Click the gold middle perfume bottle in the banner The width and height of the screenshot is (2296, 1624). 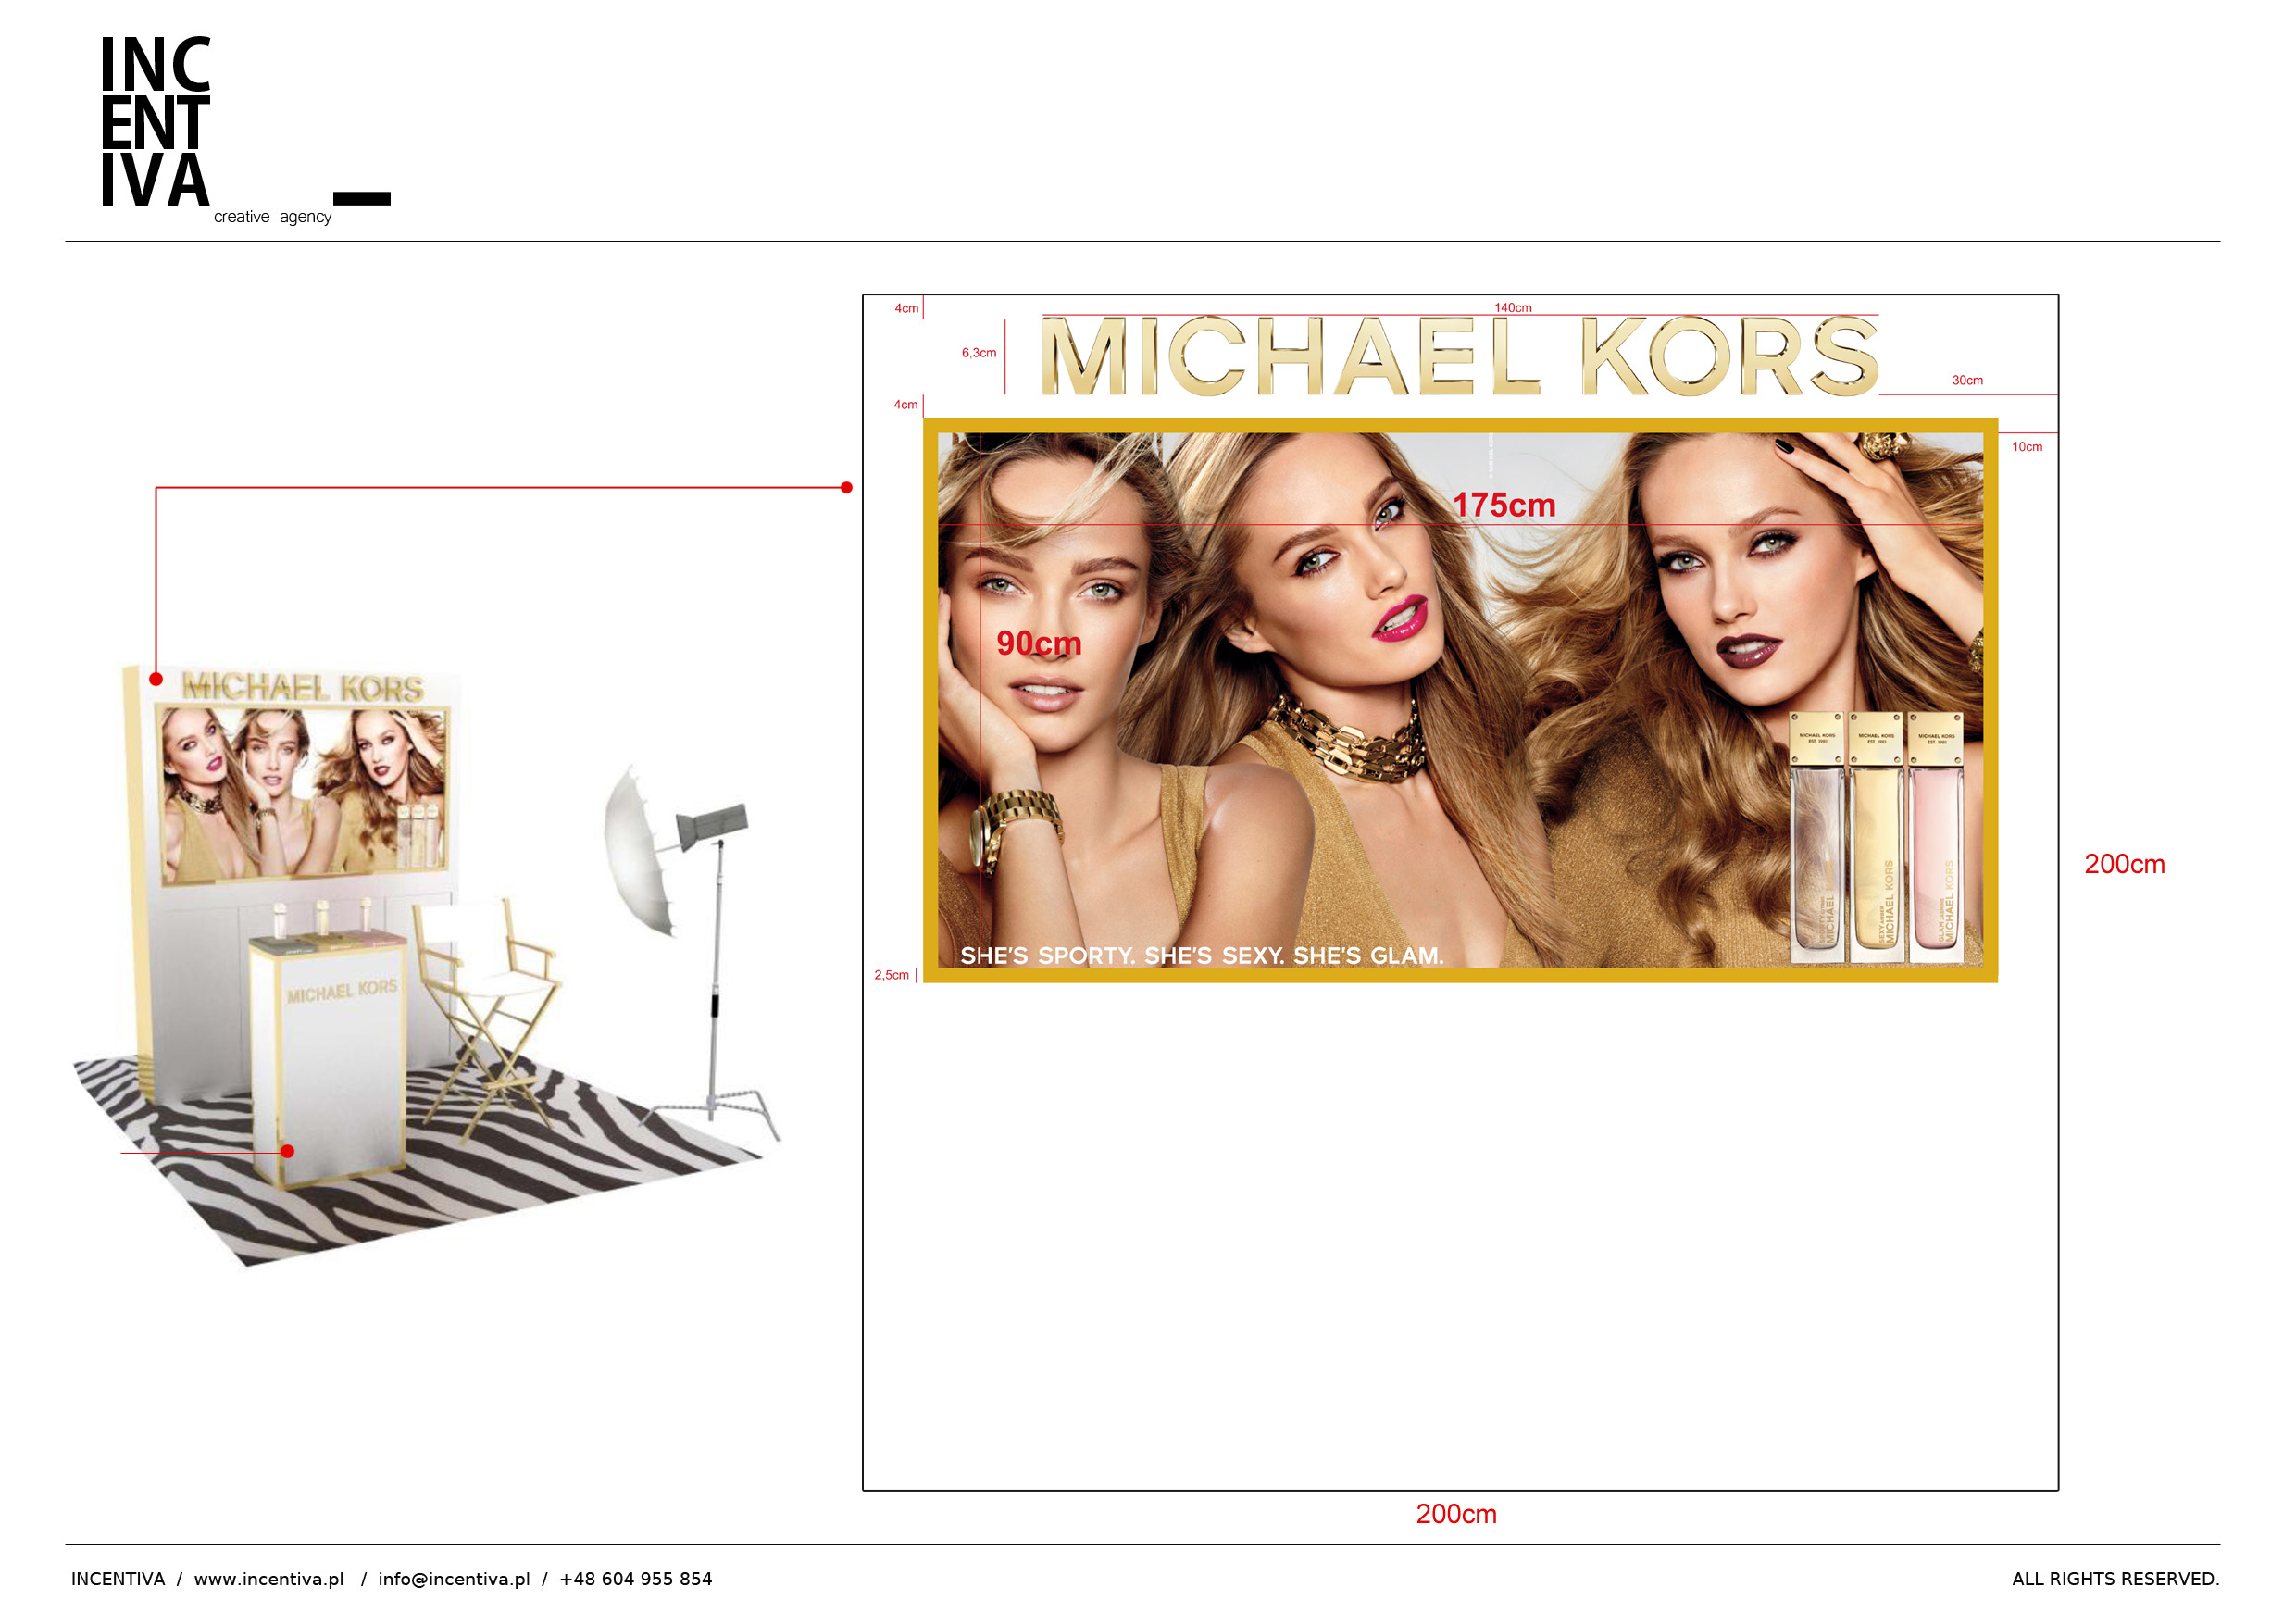click(1876, 838)
